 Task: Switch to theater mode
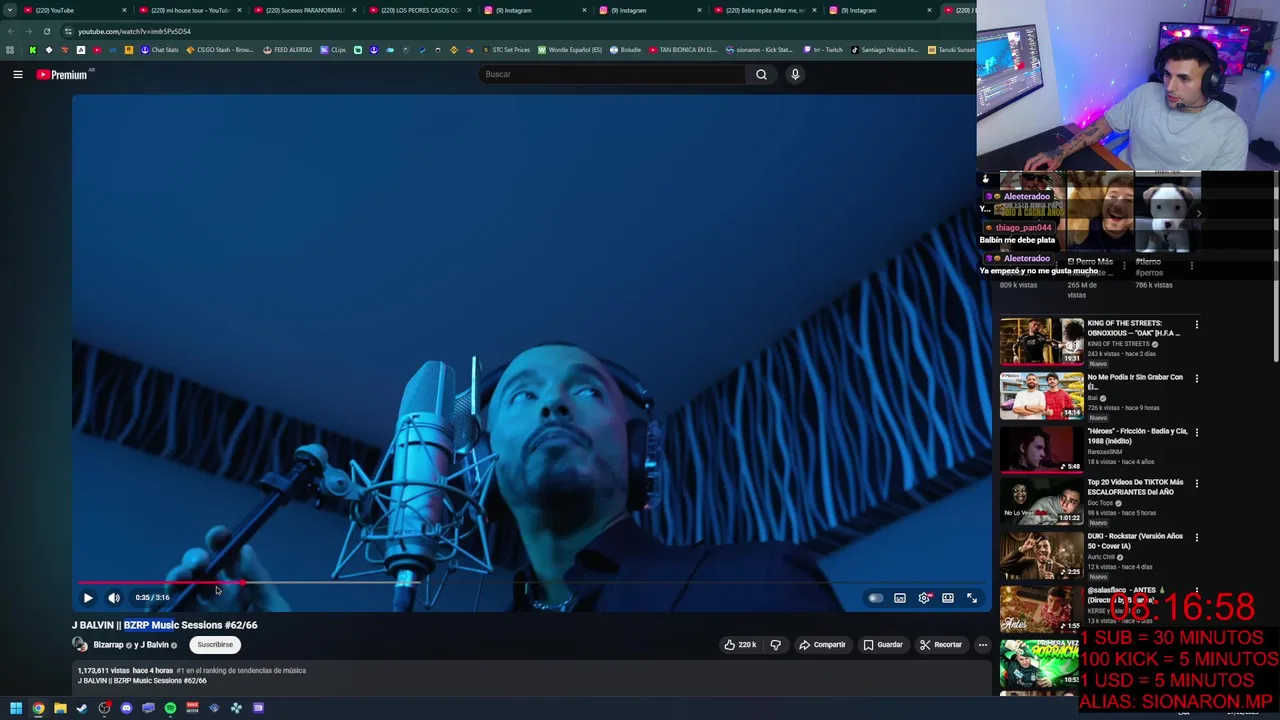pos(948,598)
